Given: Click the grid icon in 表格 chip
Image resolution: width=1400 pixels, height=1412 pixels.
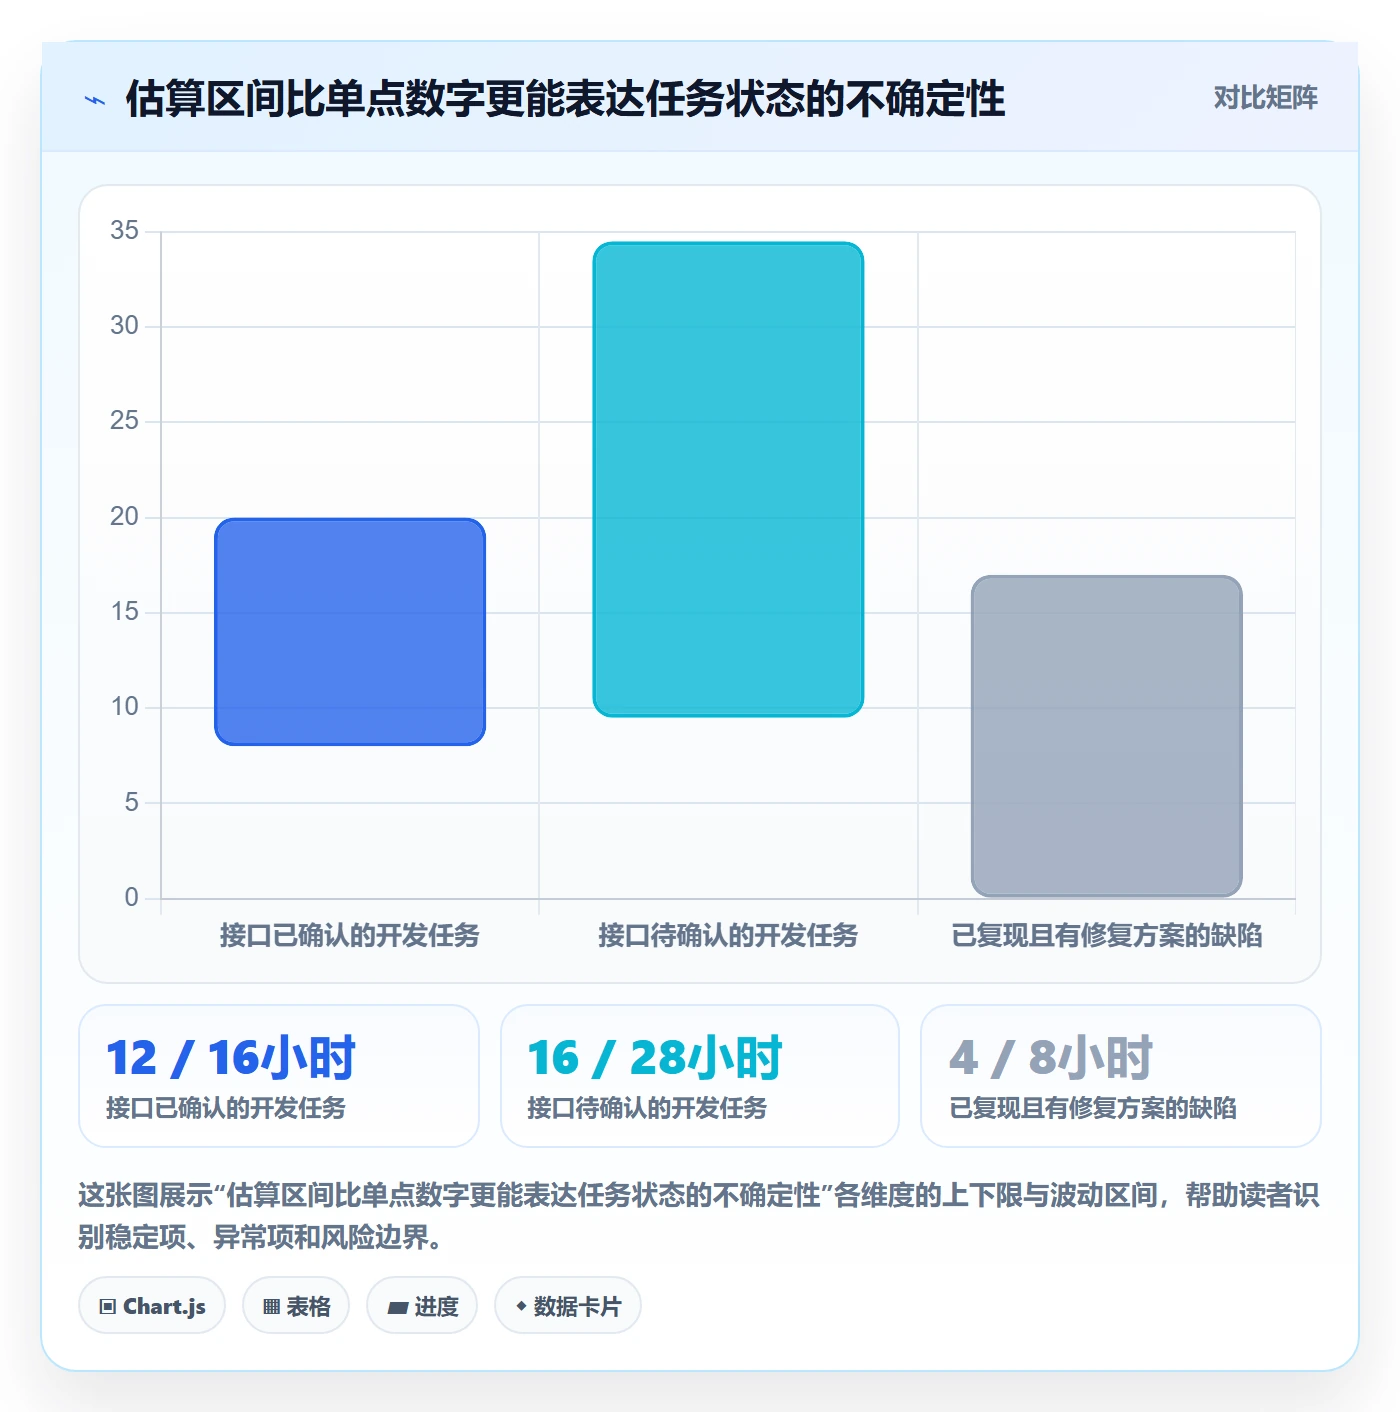Looking at the screenshot, I should (271, 1307).
